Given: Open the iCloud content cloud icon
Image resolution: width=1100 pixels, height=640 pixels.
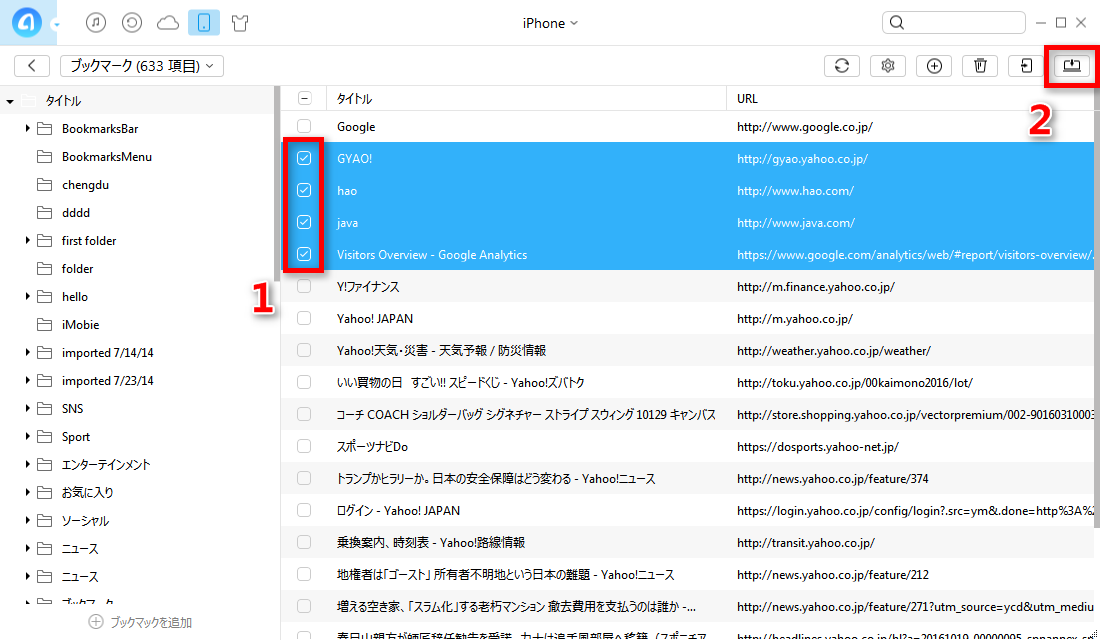Looking at the screenshot, I should [x=168, y=23].
